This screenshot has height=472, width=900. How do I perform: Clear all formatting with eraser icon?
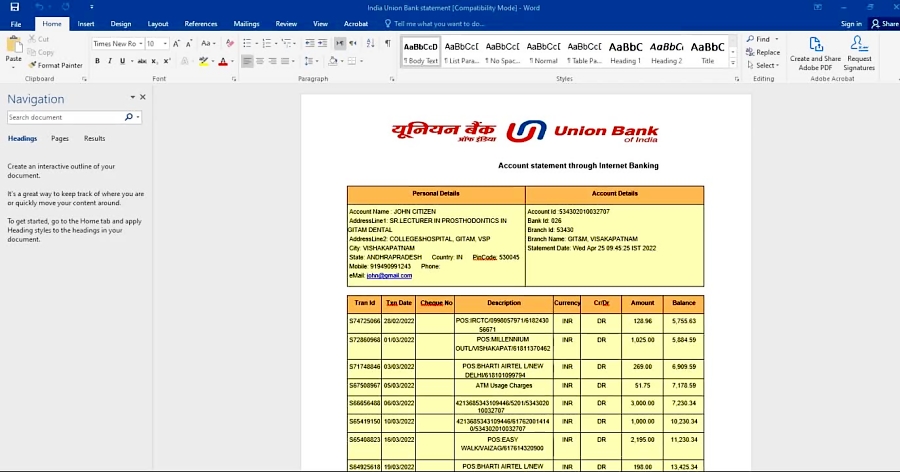tap(230, 44)
